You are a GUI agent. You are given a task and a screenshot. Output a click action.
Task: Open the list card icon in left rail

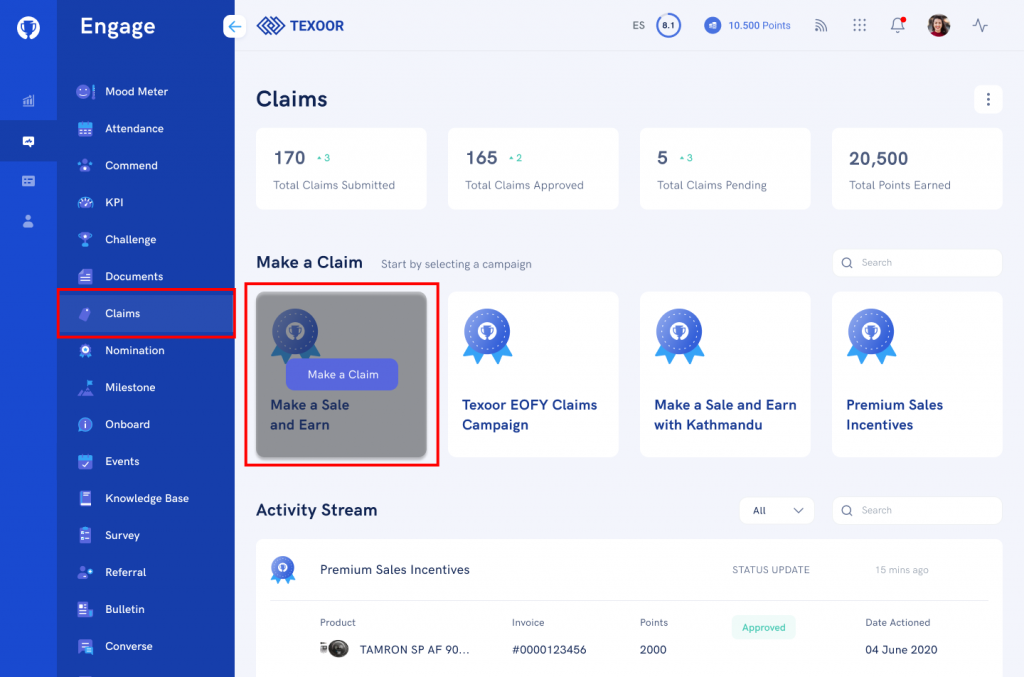coord(28,181)
